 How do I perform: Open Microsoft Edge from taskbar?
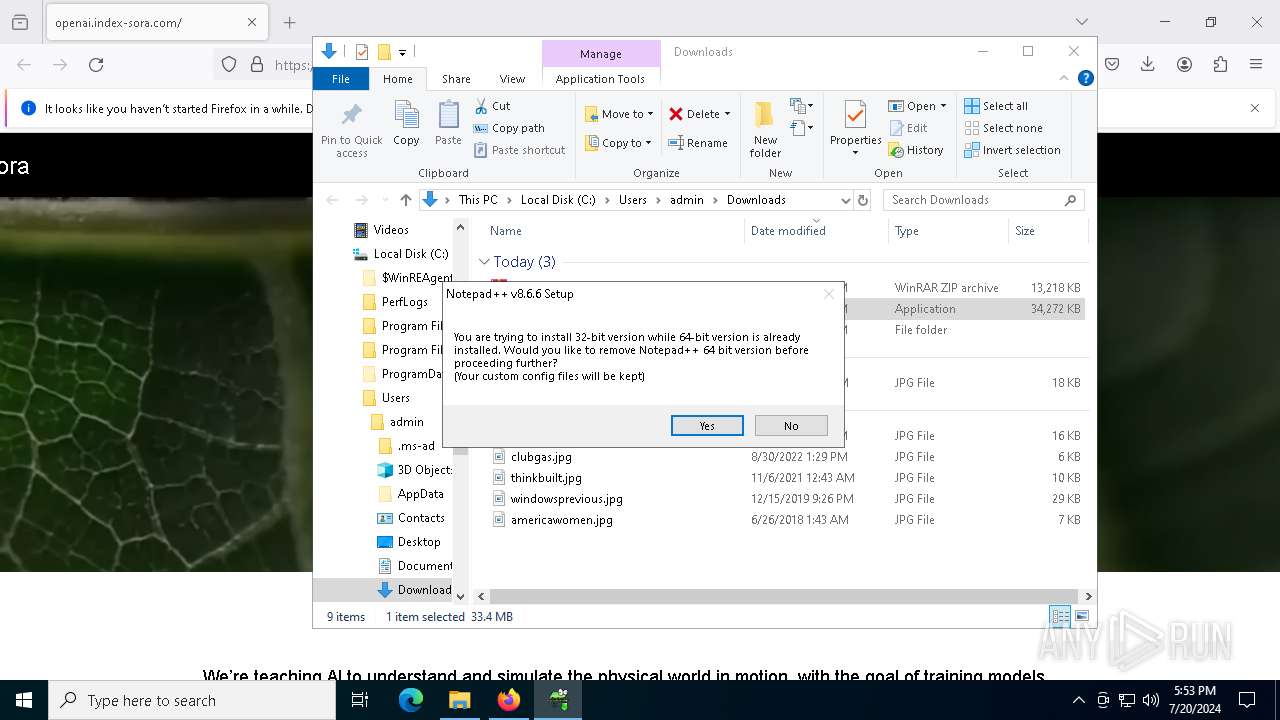411,700
